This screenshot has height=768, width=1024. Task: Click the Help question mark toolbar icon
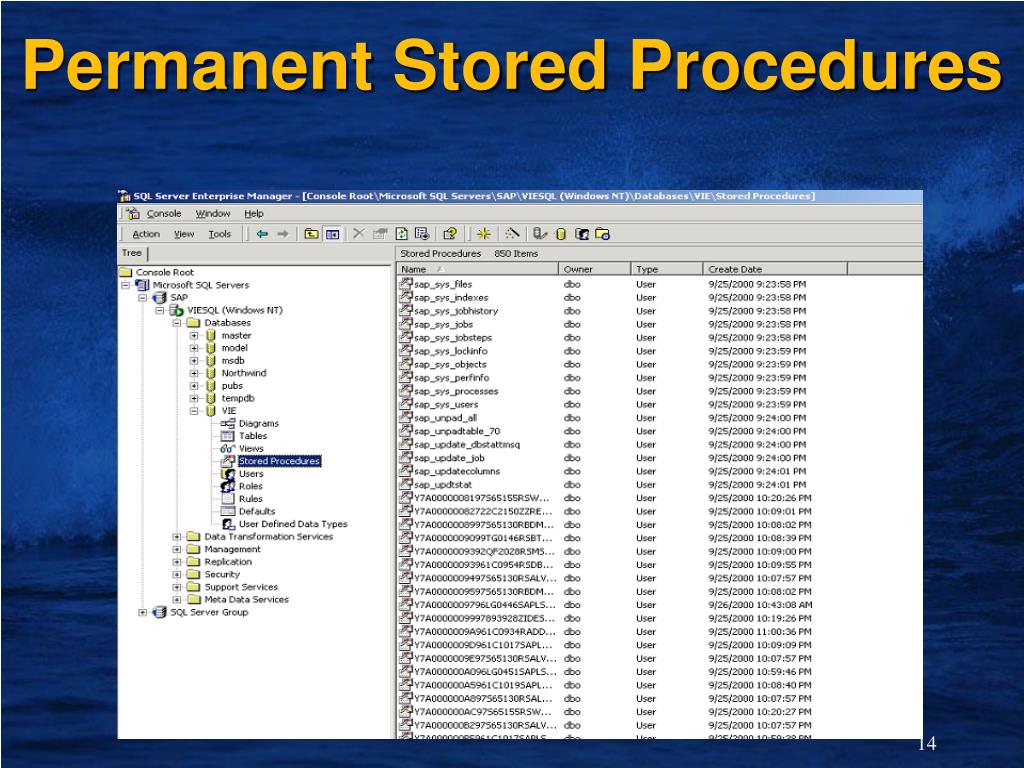450,234
